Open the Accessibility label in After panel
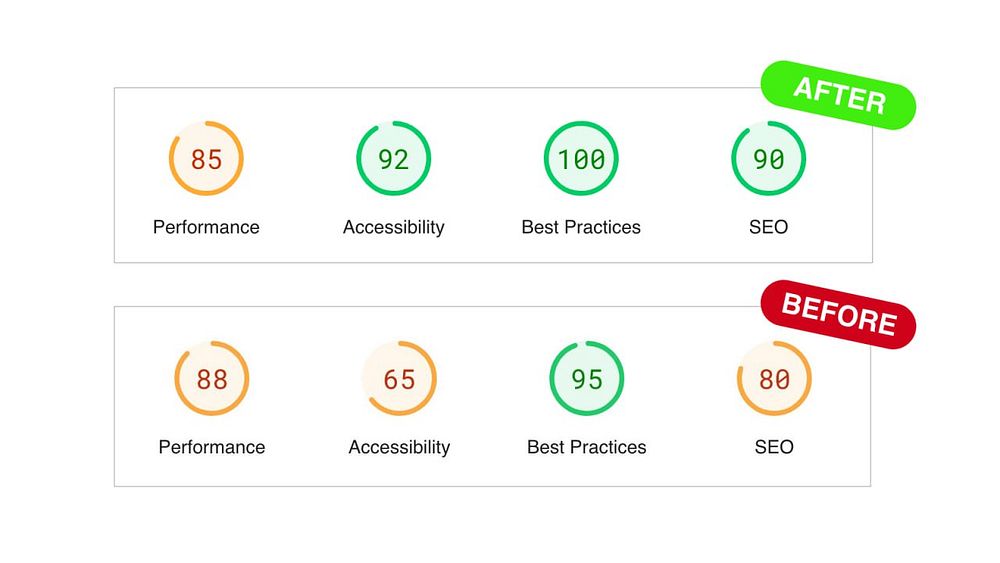Image resolution: width=1000 pixels, height=563 pixels. (x=393, y=227)
